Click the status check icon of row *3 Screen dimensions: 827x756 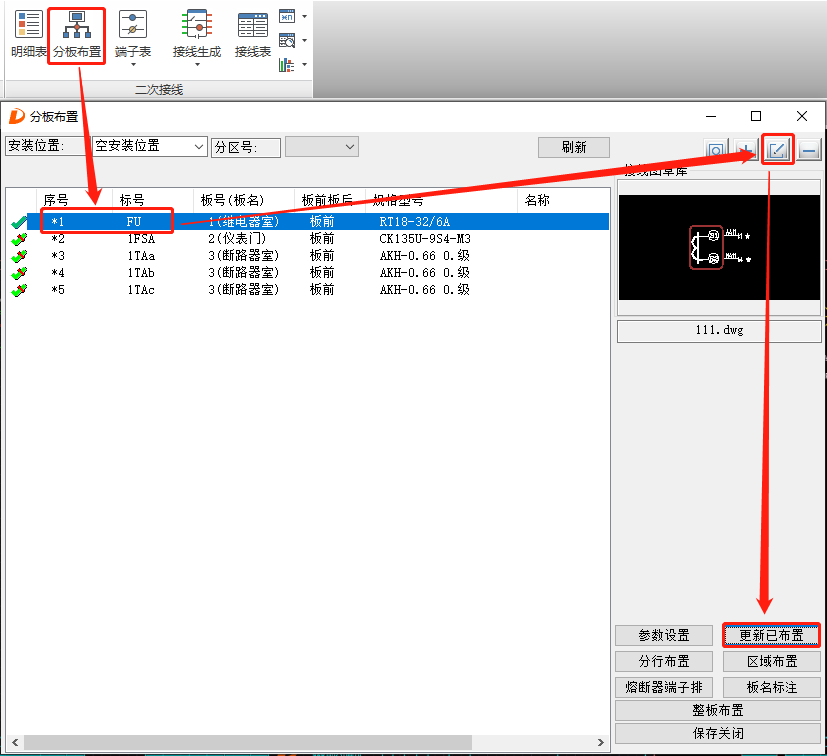click(19, 256)
